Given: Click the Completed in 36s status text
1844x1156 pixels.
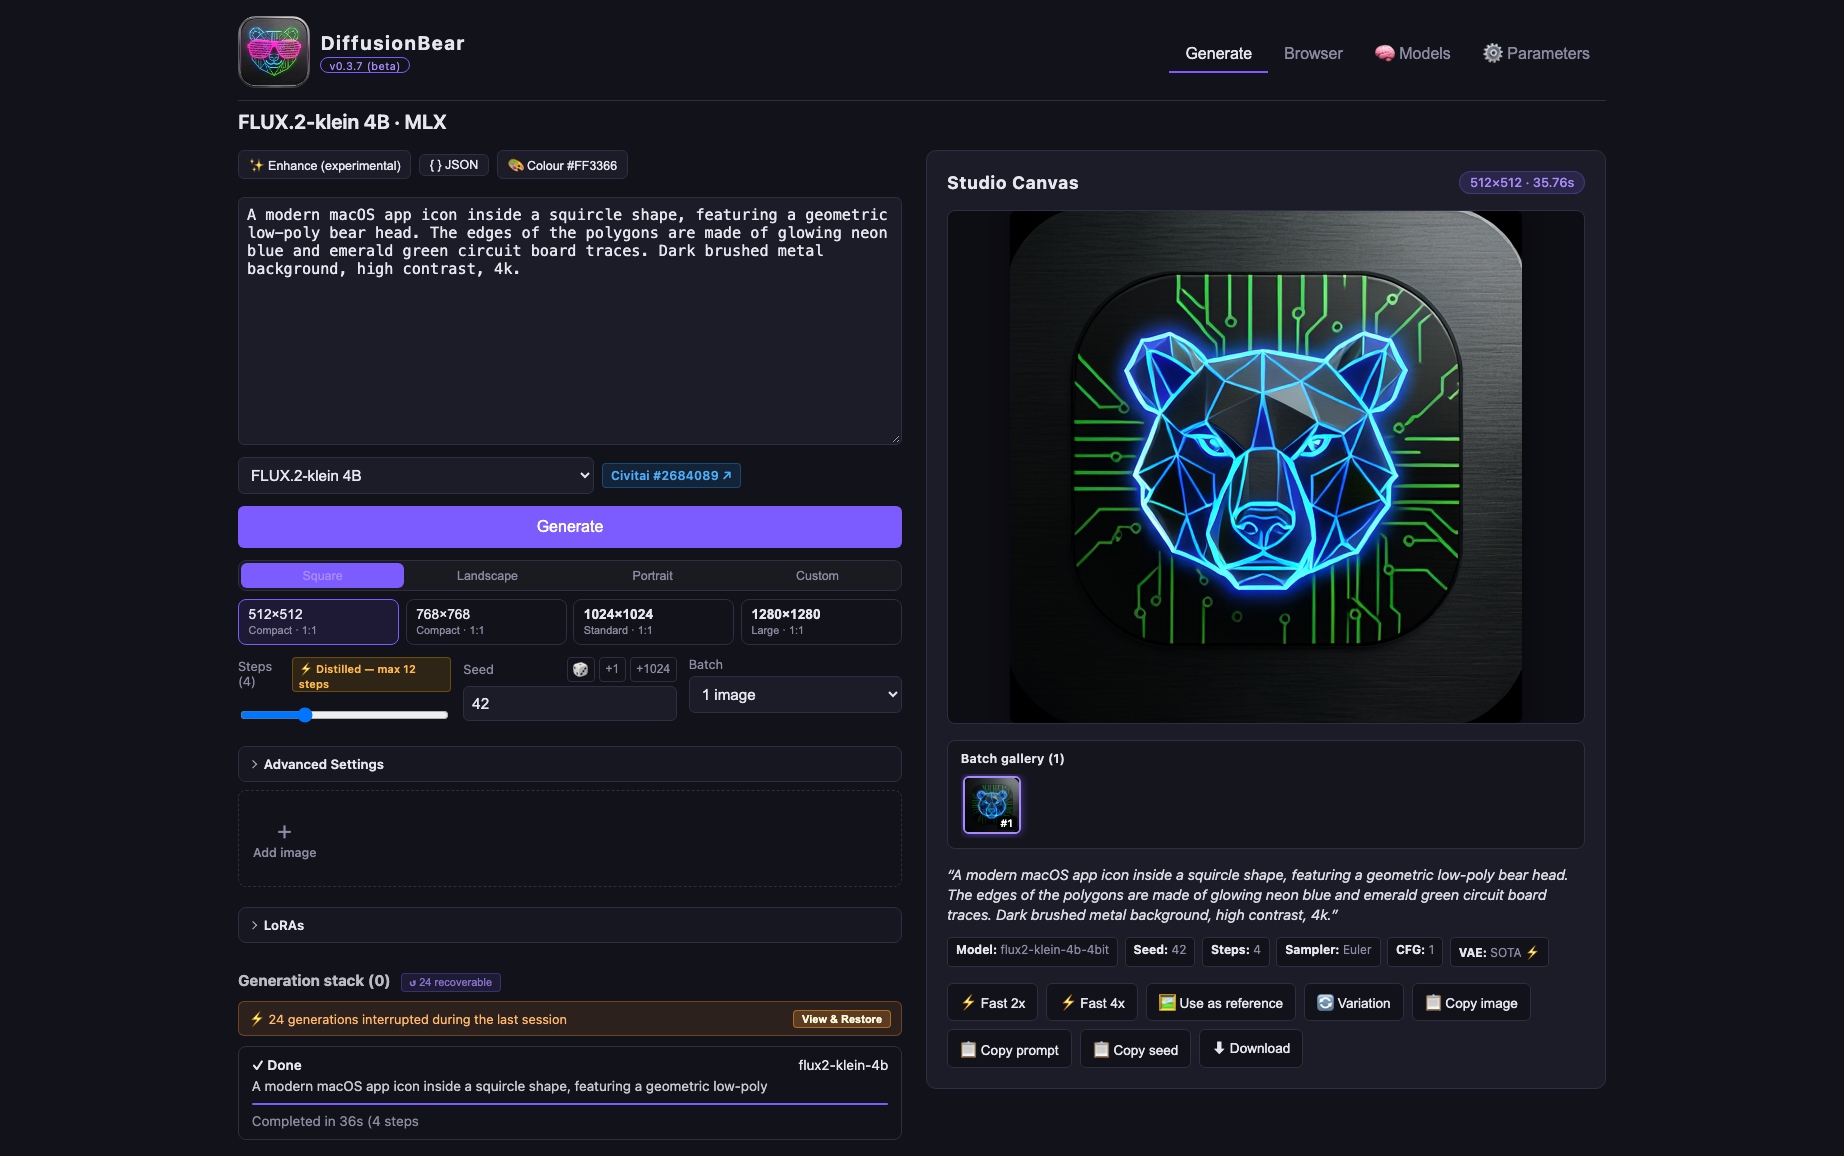Looking at the screenshot, I should pos(335,1121).
